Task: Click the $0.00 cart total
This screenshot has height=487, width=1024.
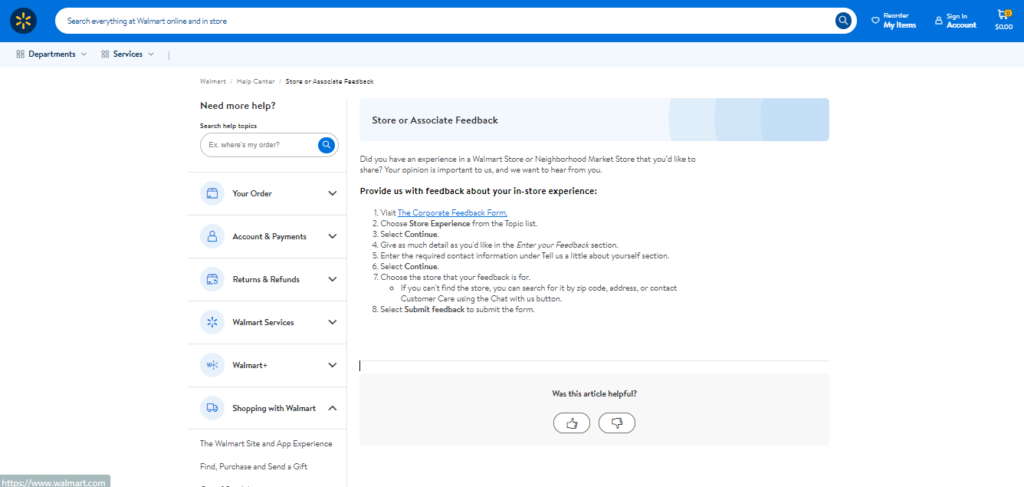Action: [x=1004, y=27]
